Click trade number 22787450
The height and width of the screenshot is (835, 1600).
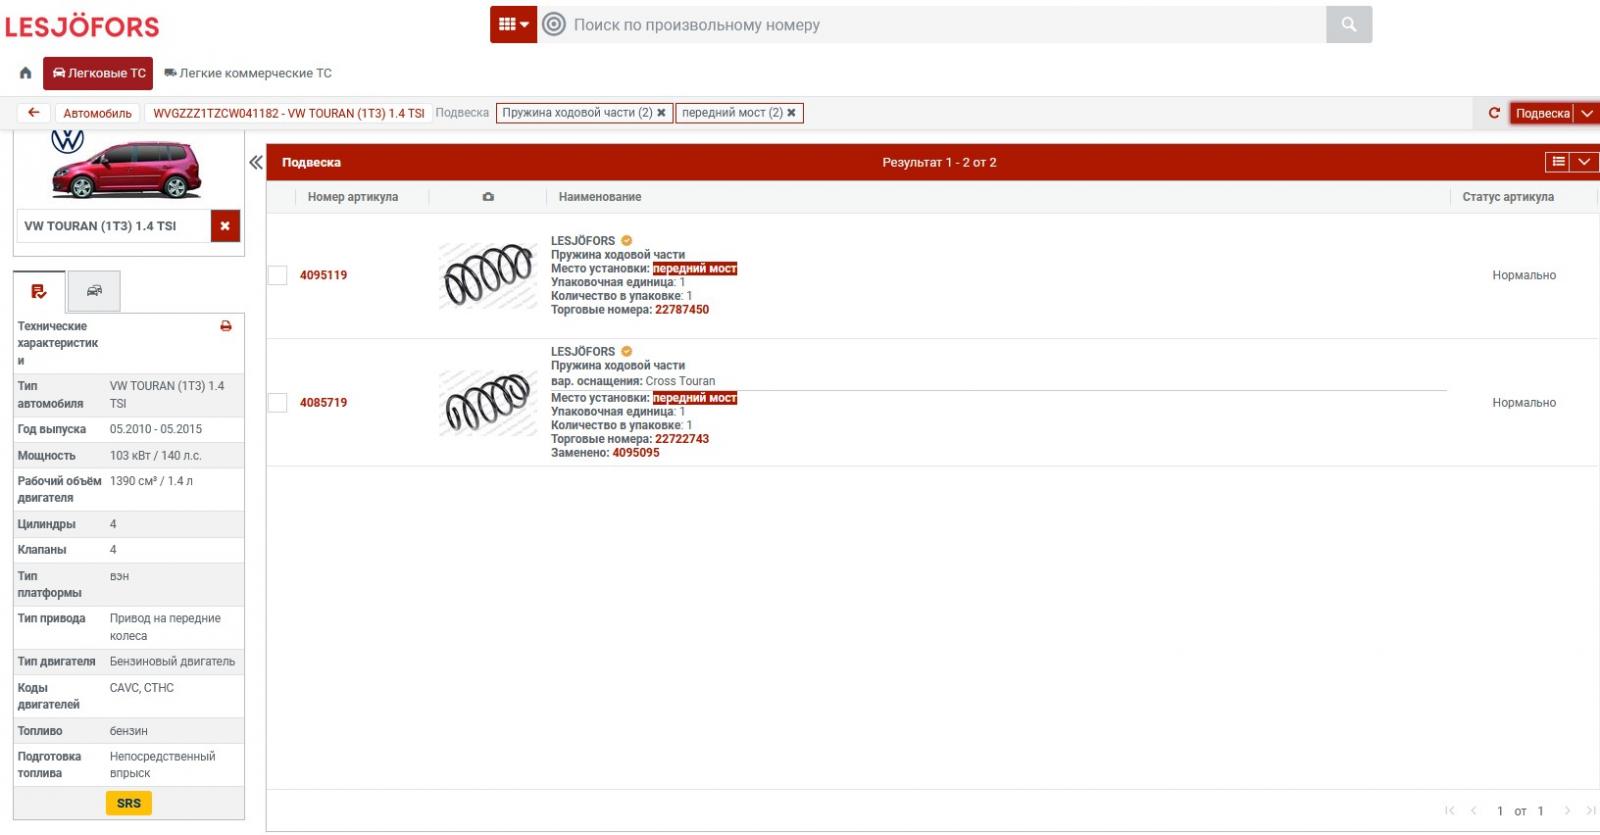[x=682, y=310]
